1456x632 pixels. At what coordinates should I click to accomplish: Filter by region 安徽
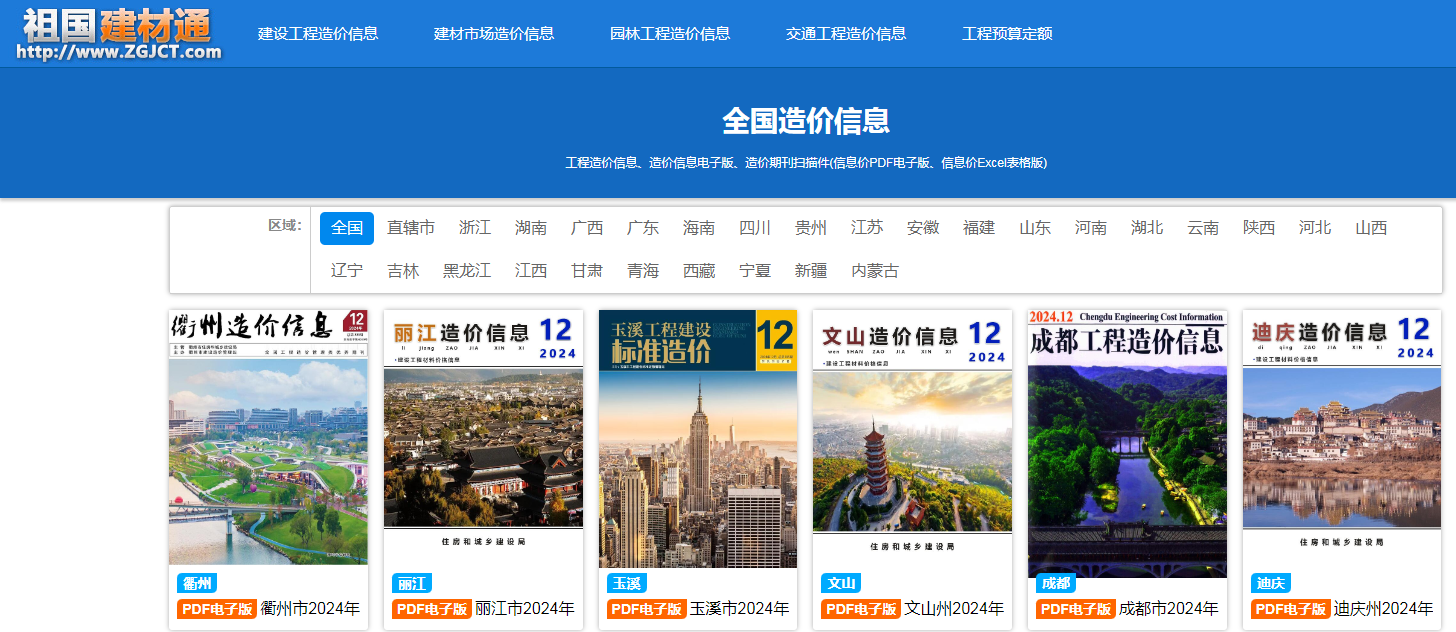[923, 228]
